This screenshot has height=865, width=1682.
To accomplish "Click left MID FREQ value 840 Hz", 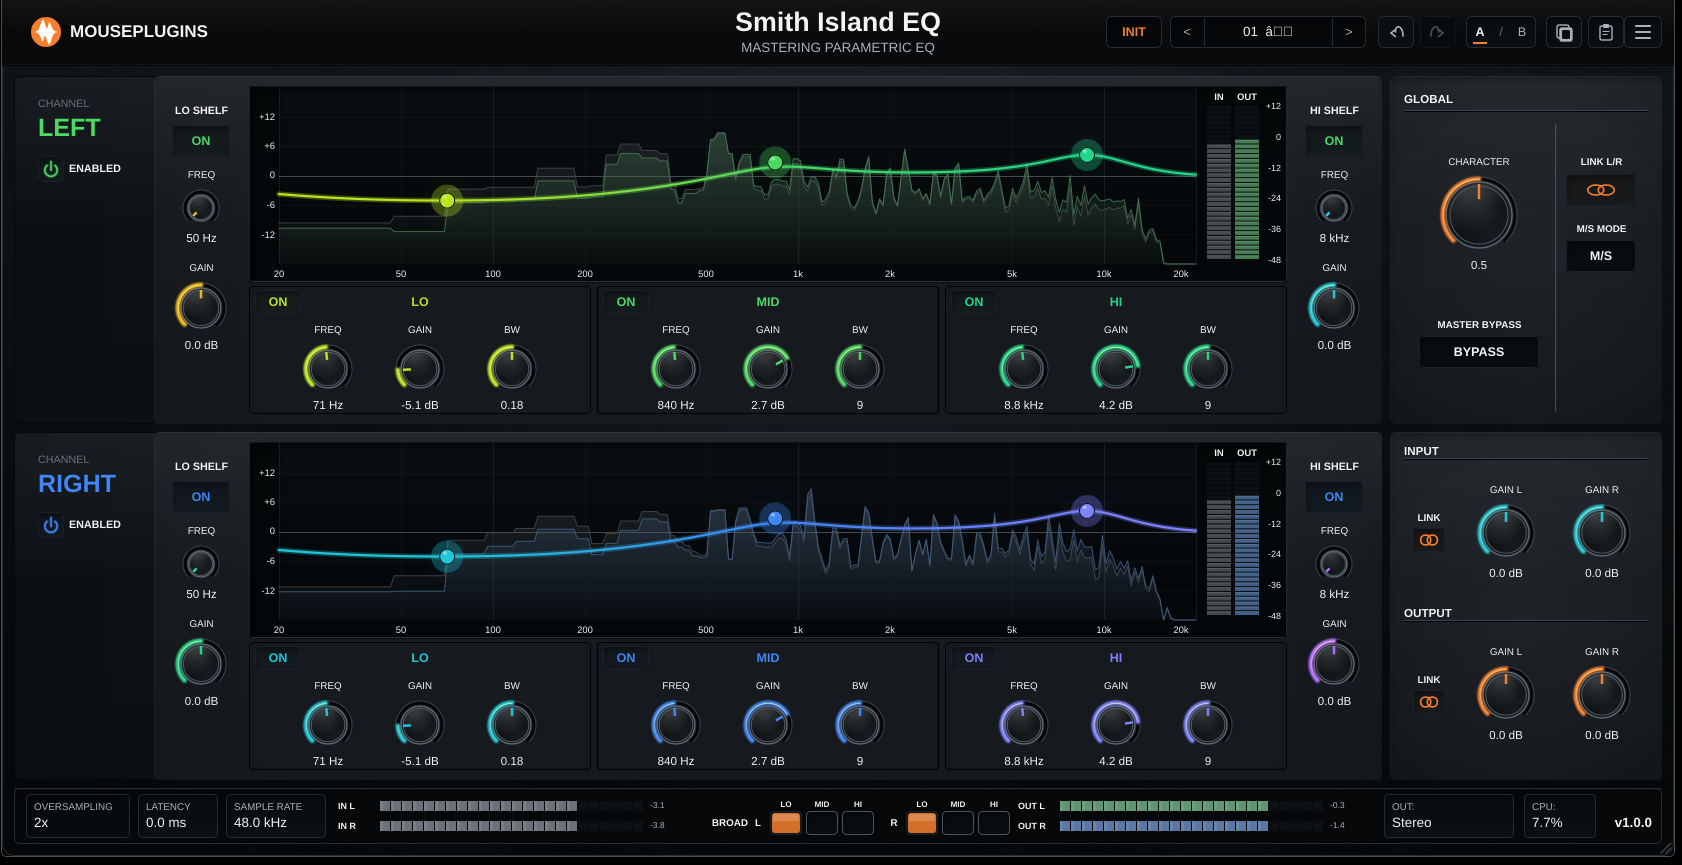I will (x=676, y=406).
